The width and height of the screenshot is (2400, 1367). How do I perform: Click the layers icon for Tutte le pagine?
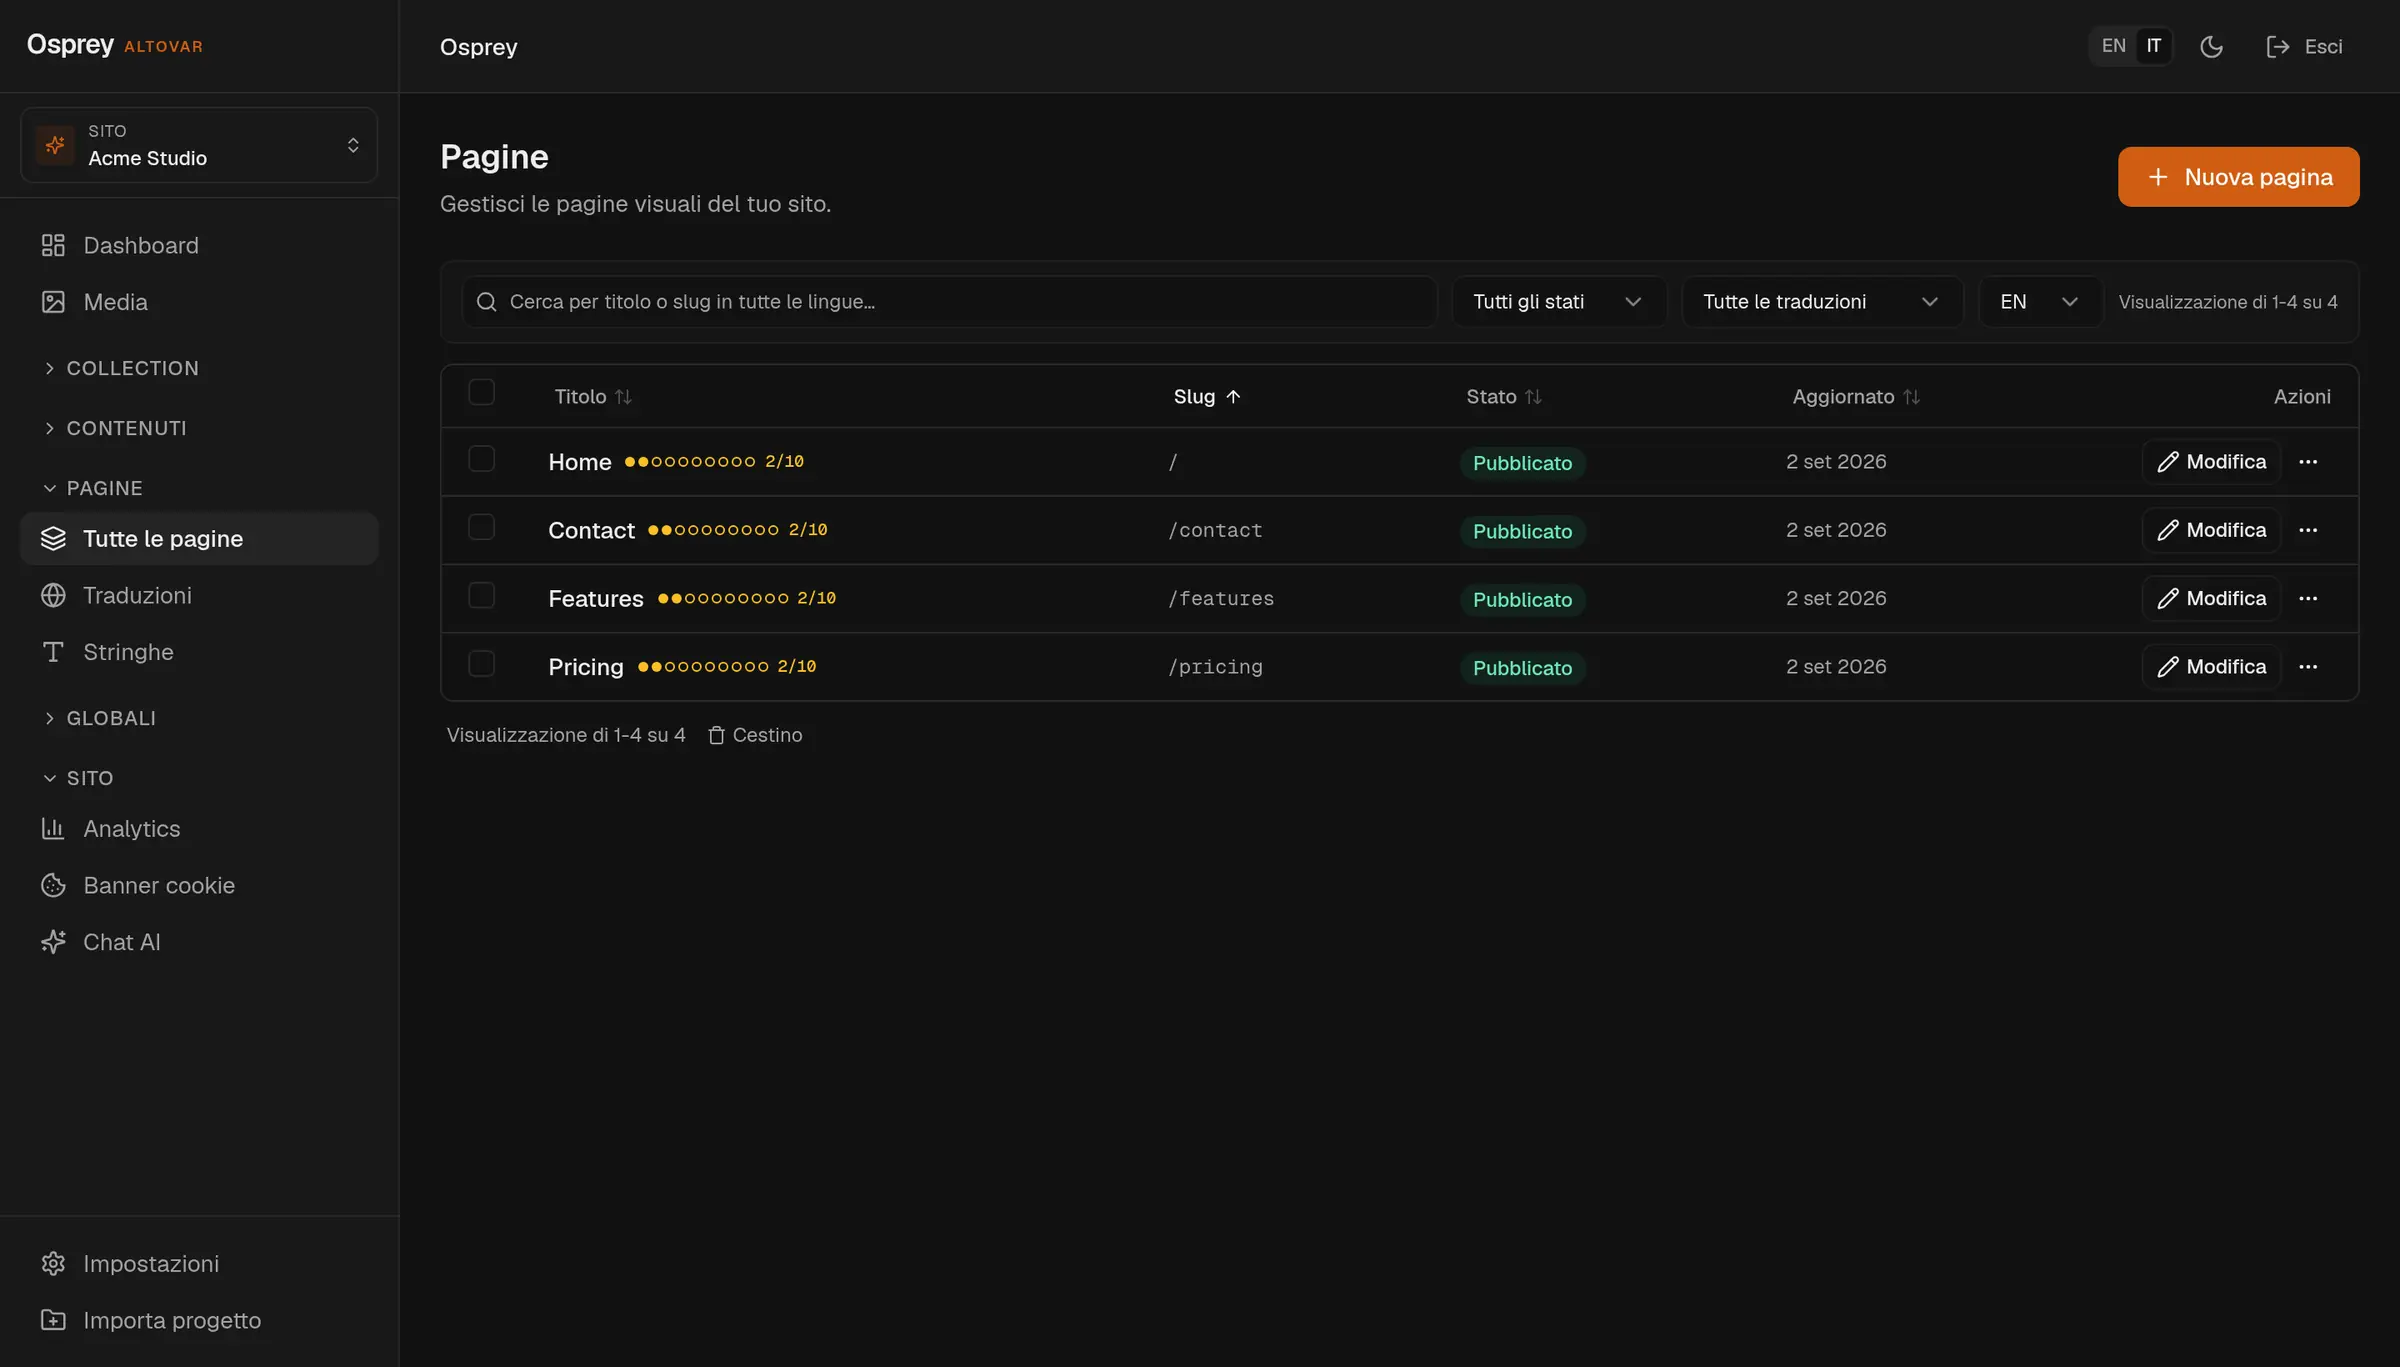(x=53, y=539)
